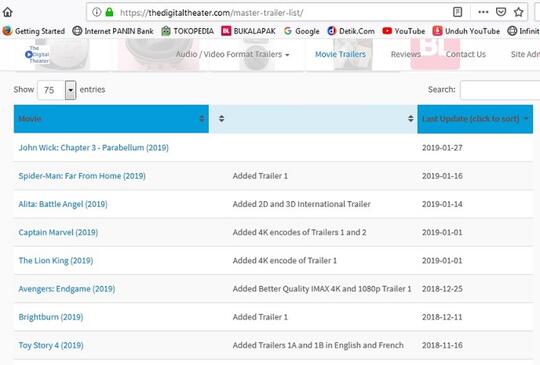This screenshot has height=365, width=540.
Task: Save the page to Pocket
Action: [501, 12]
